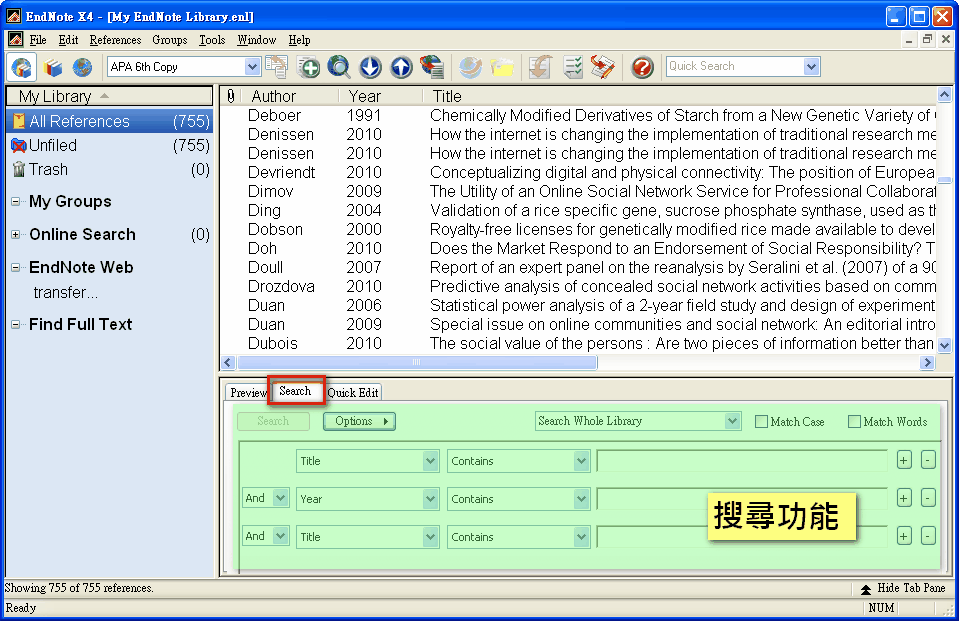Image resolution: width=959 pixels, height=621 pixels.
Task: Click the paperclip attachment column header
Action: 231,96
